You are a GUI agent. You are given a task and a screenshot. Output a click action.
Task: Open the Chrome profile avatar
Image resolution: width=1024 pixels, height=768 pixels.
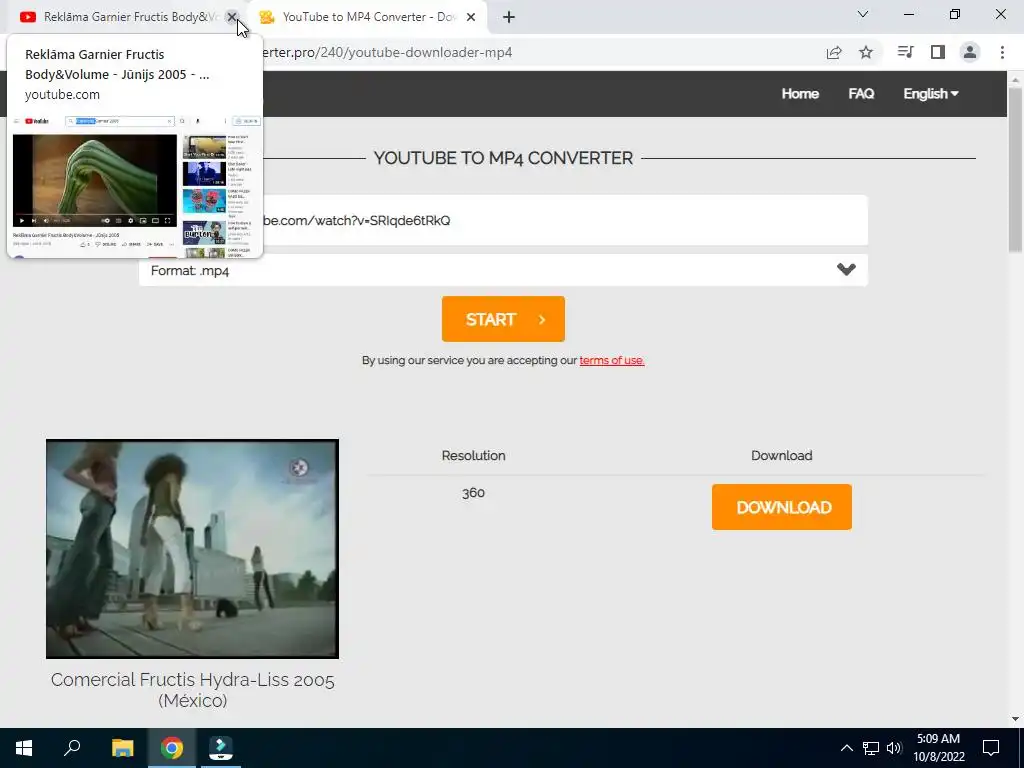point(970,52)
